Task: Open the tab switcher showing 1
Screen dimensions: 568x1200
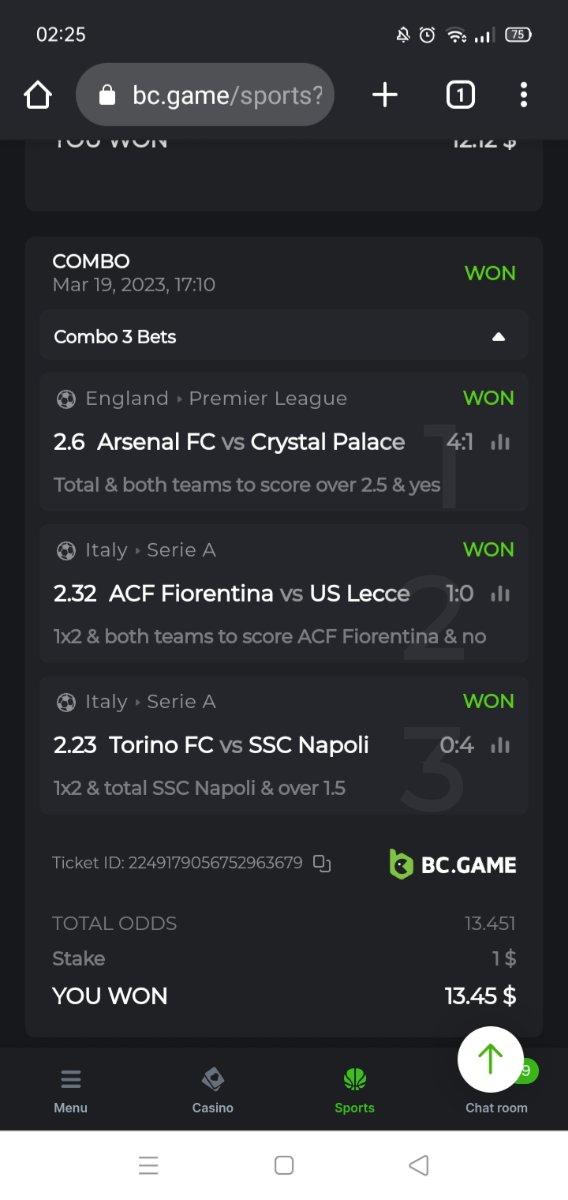Action: pos(459,95)
